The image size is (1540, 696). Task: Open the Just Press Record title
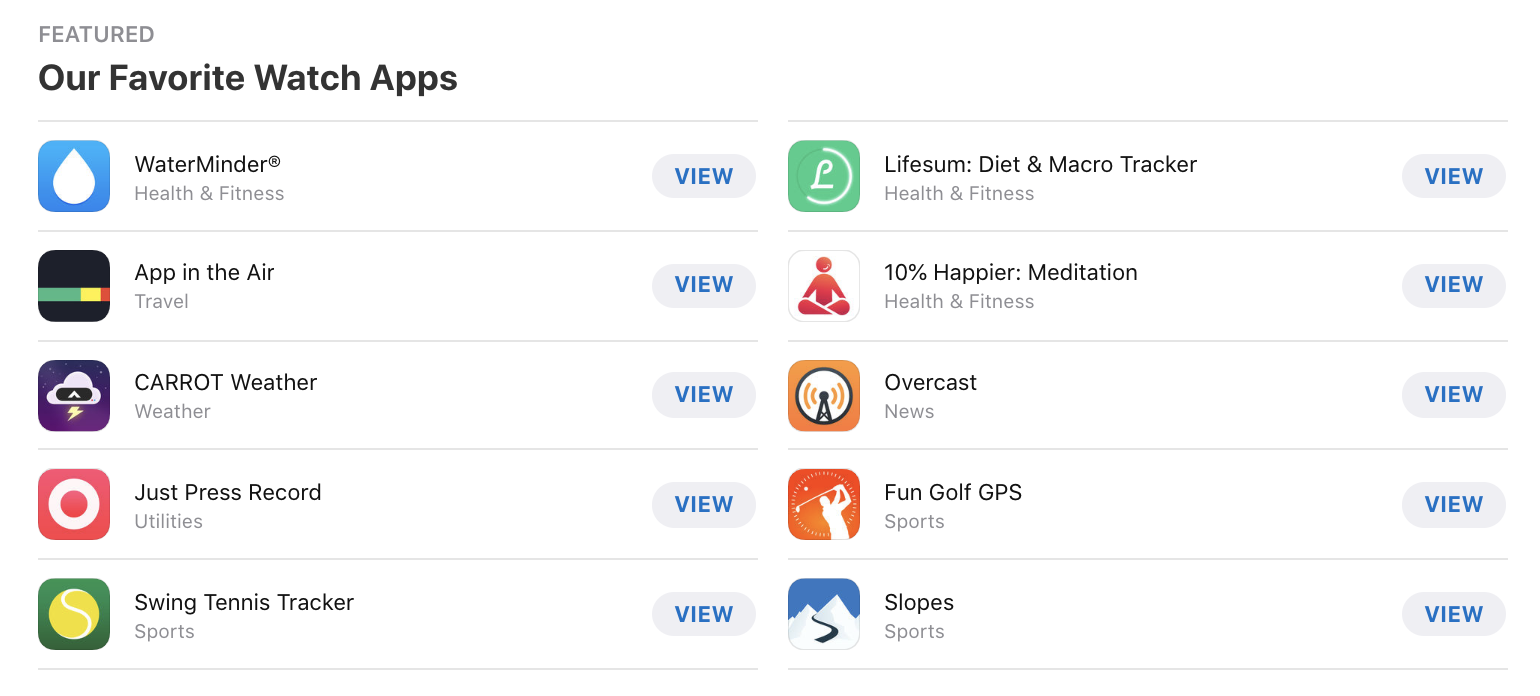[228, 492]
